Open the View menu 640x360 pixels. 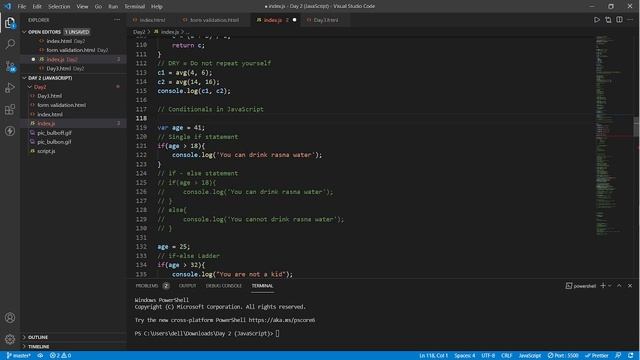(82, 6)
